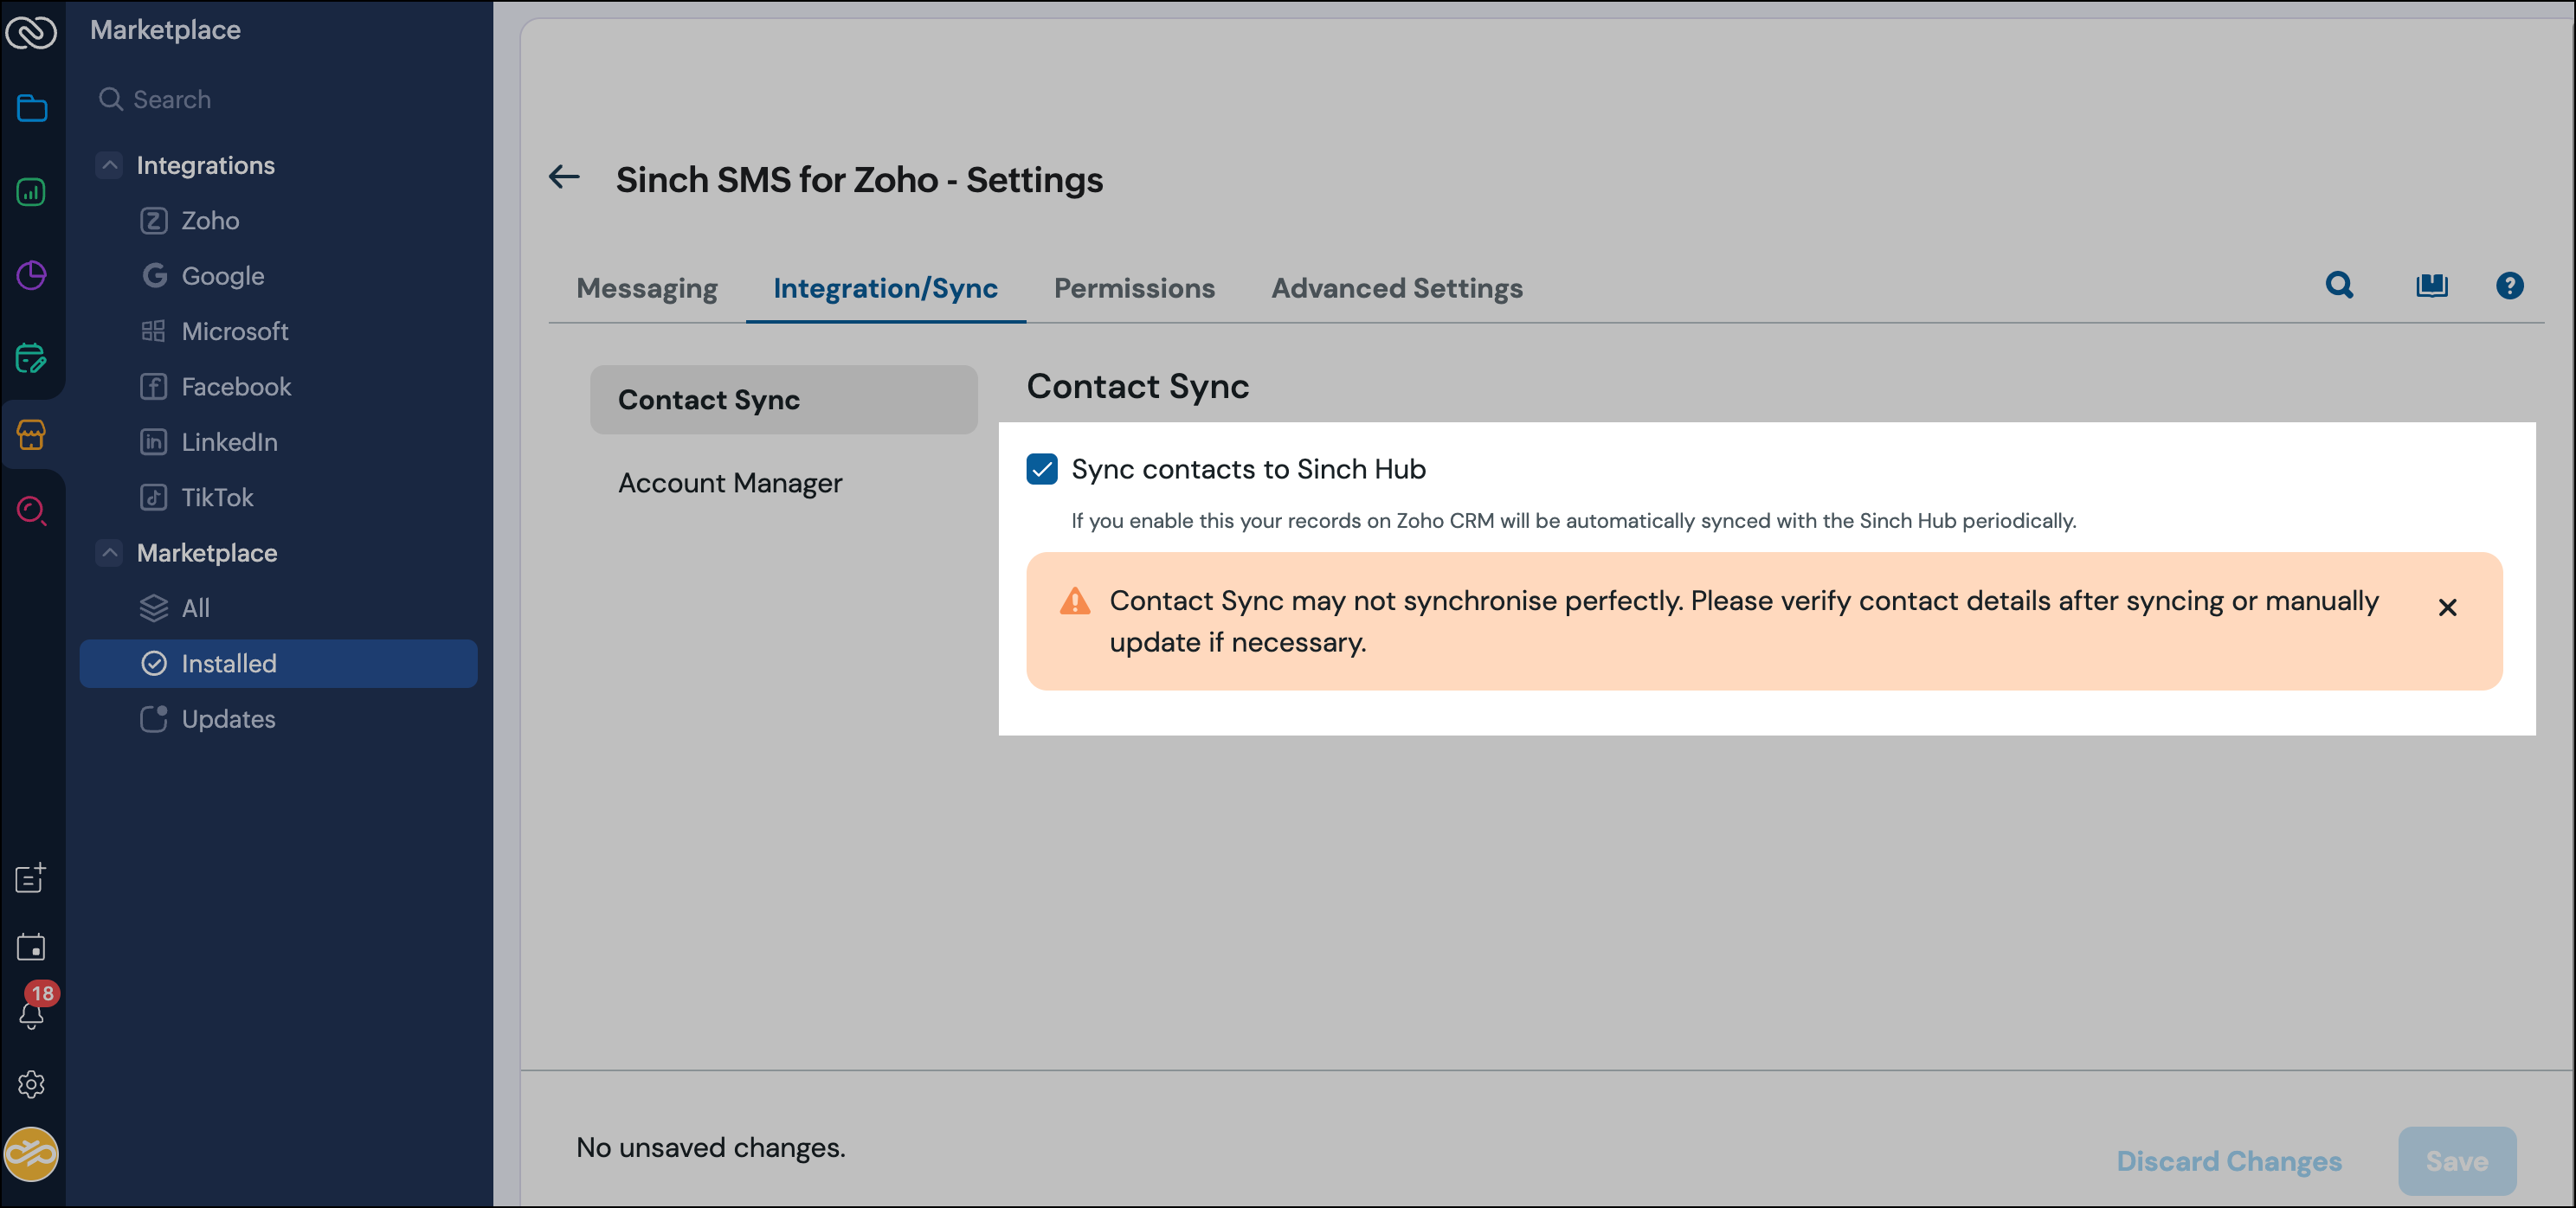2576x1208 pixels.
Task: Click the help question mark icon
Action: pos(2509,286)
